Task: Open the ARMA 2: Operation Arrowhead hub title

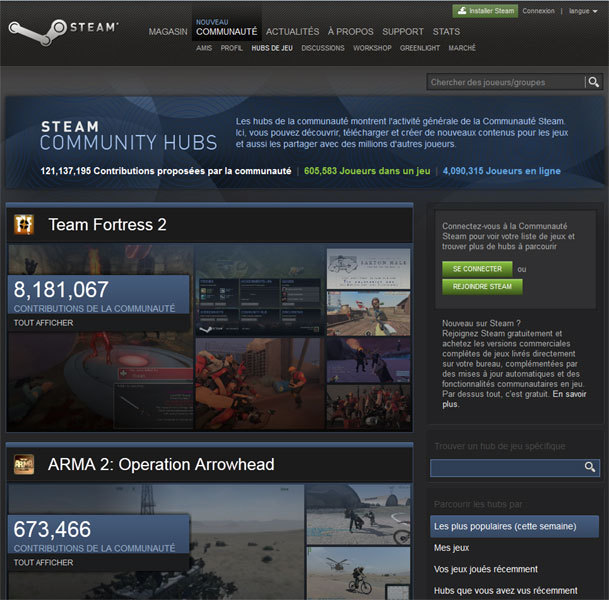Action: pos(161,464)
